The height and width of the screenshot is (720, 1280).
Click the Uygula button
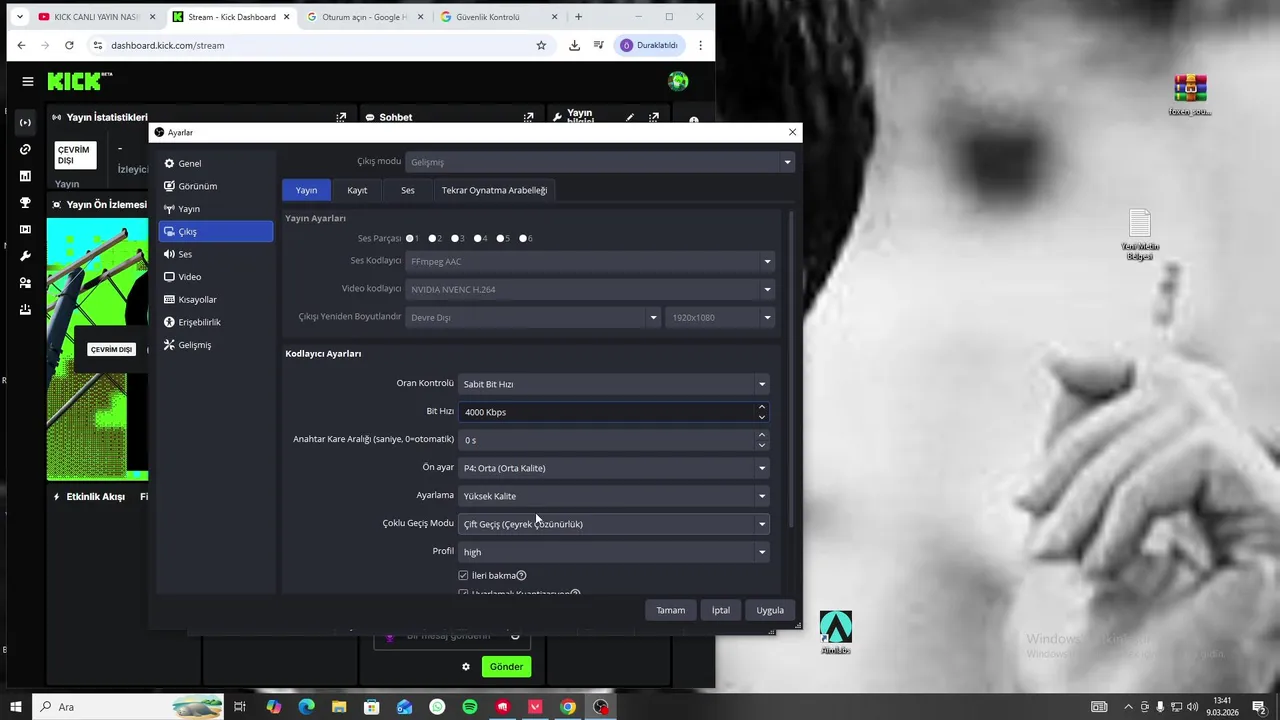[x=770, y=610]
